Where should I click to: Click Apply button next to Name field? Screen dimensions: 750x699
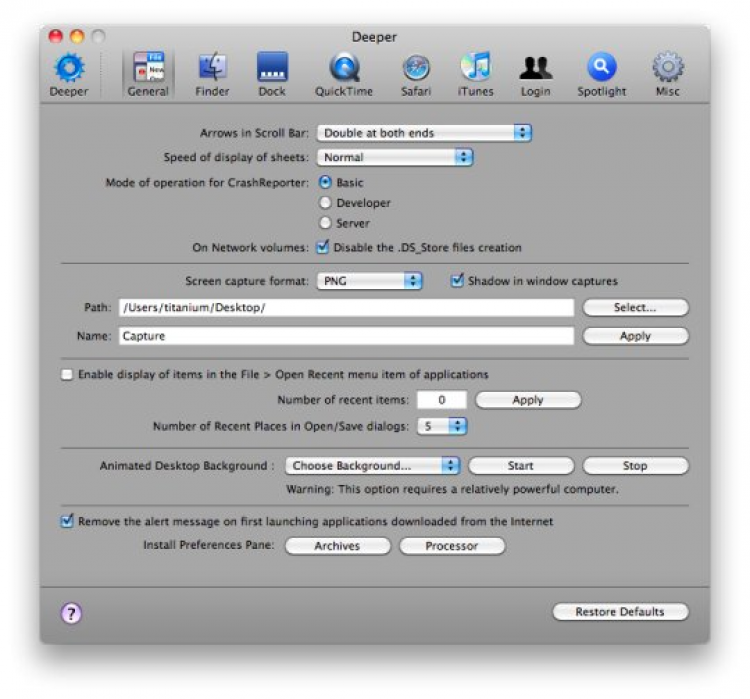pyautogui.click(x=636, y=336)
